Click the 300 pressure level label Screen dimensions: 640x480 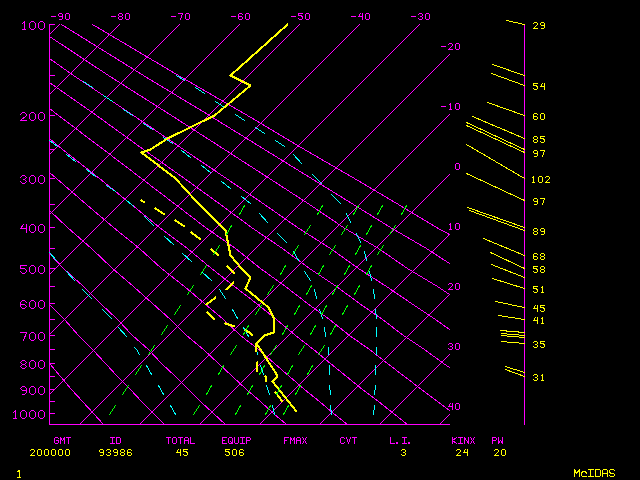33,179
